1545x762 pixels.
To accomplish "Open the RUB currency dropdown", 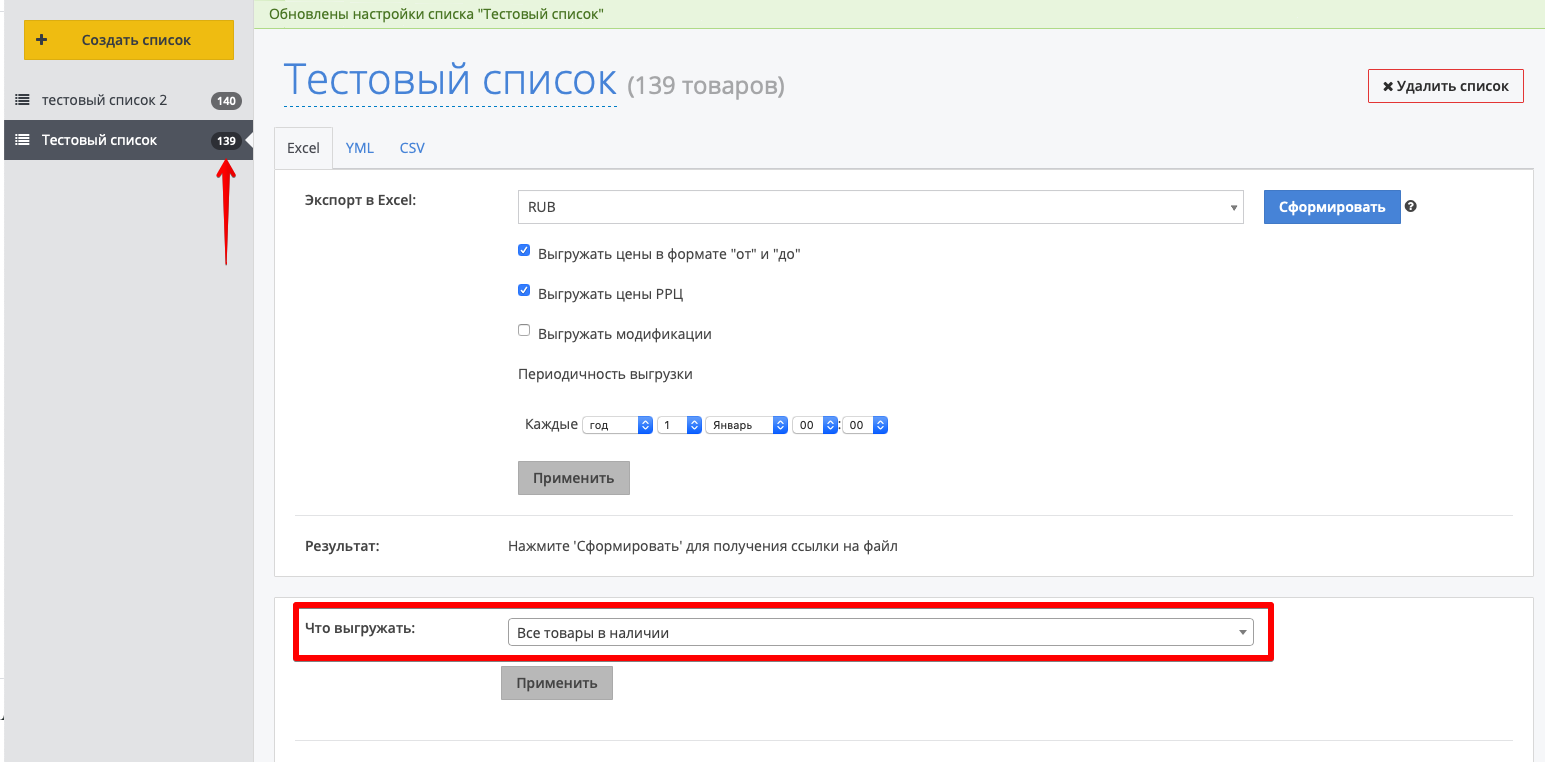I will coord(880,207).
